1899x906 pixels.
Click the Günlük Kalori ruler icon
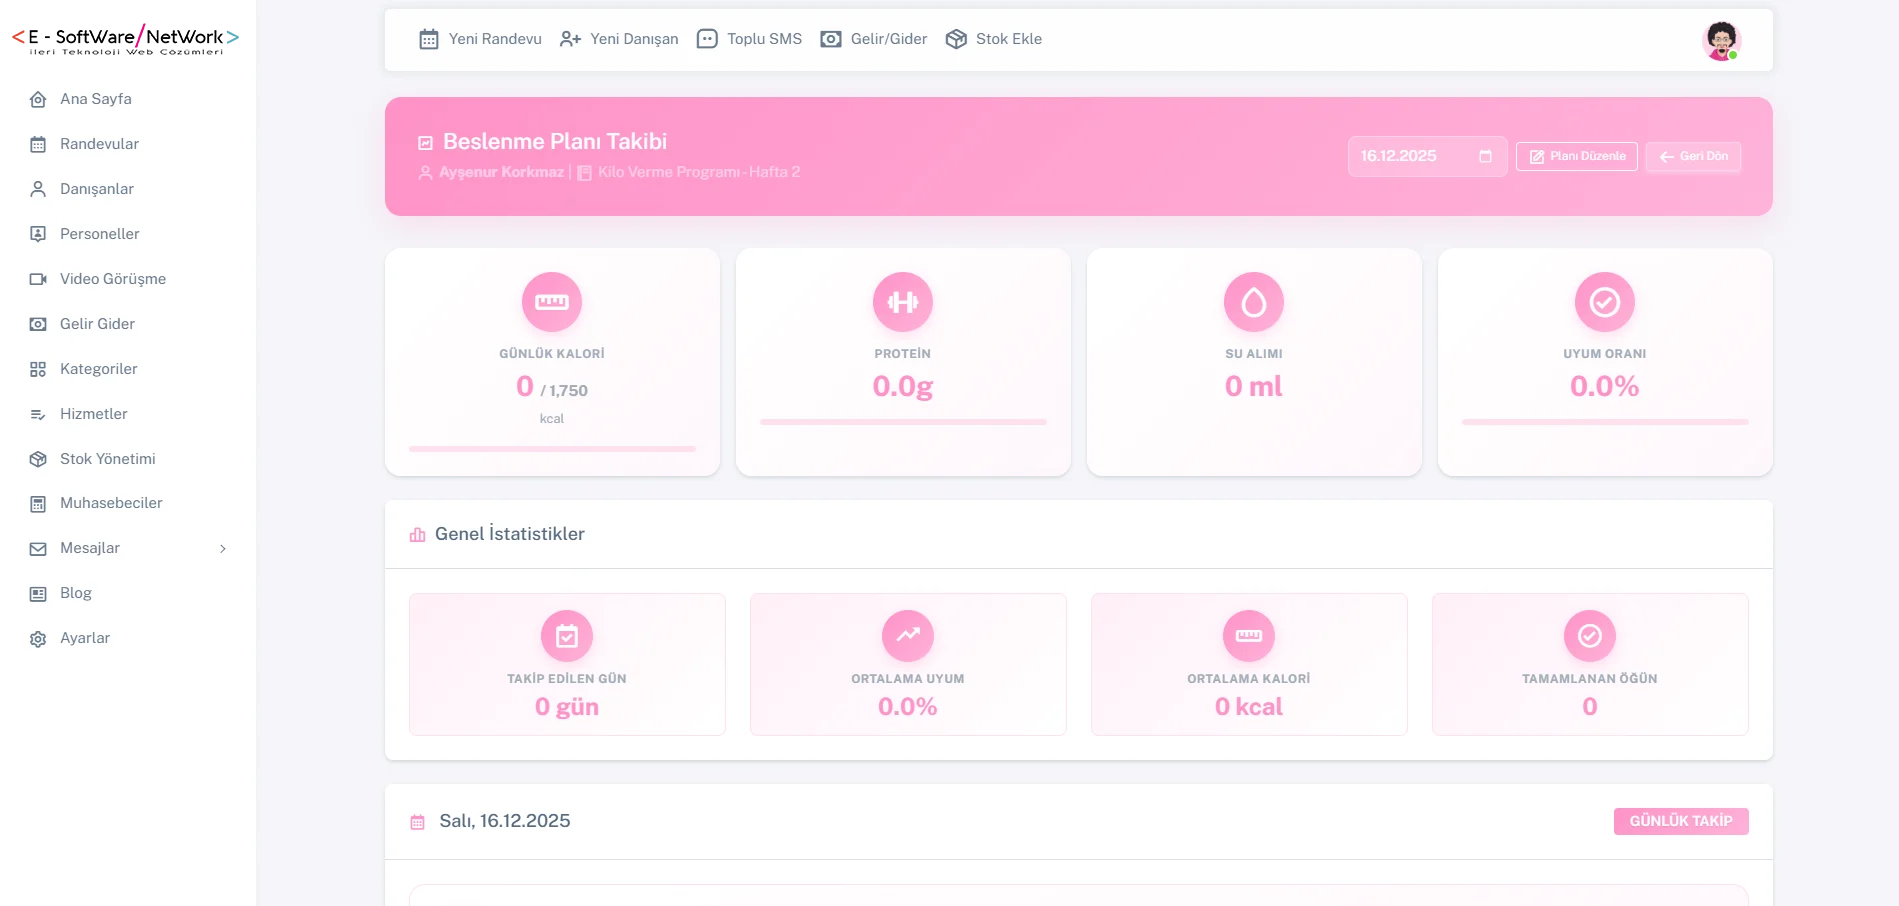[552, 302]
